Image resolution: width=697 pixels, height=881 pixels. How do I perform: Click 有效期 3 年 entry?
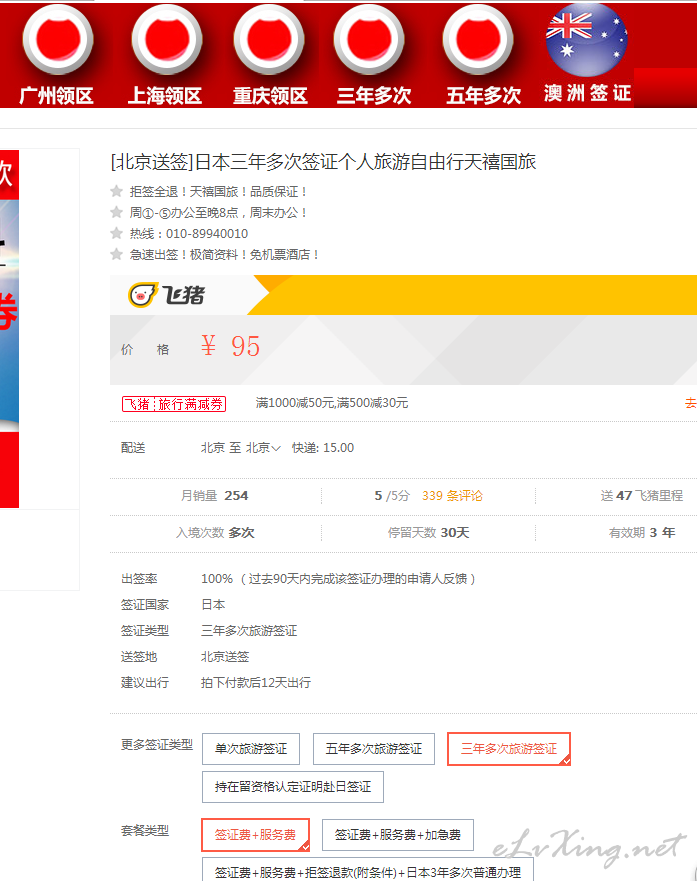(x=642, y=533)
